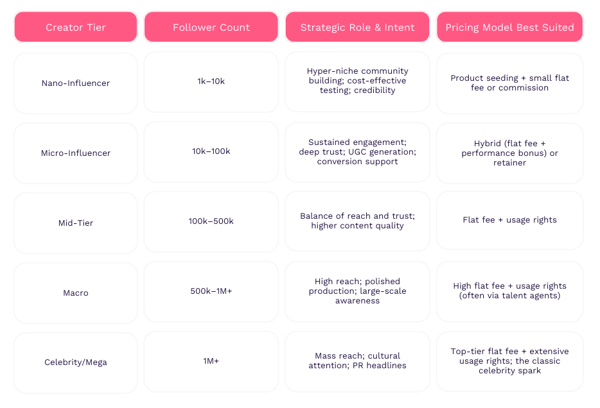Click the 10k–100k follower count cell
600x408 pixels.
coord(211,152)
